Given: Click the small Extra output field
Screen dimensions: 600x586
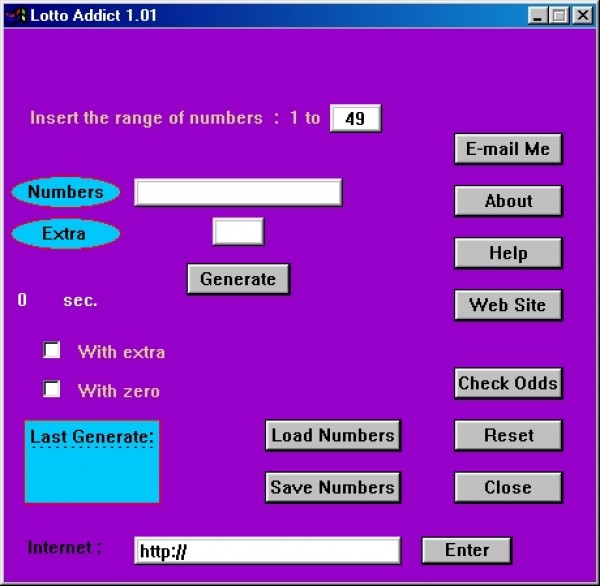Looking at the screenshot, I should 238,231.
